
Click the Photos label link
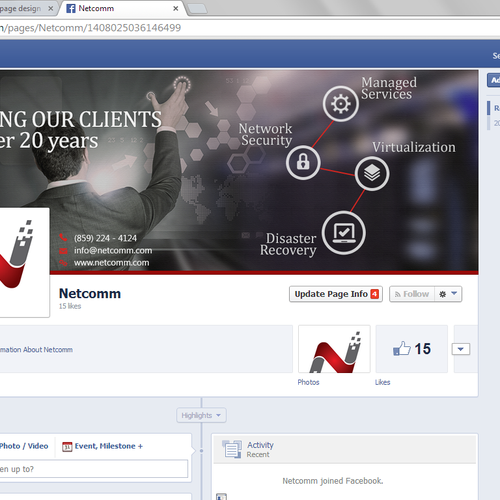[308, 382]
